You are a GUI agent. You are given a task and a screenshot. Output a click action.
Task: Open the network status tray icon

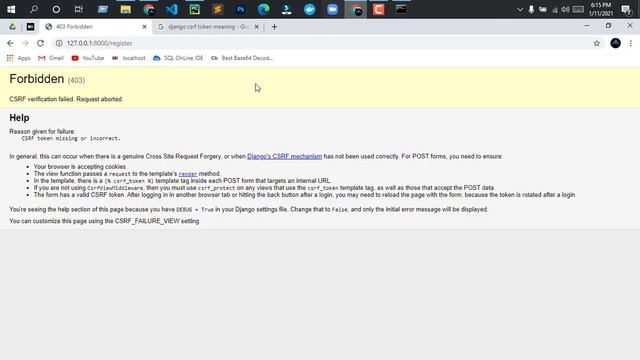click(554, 9)
